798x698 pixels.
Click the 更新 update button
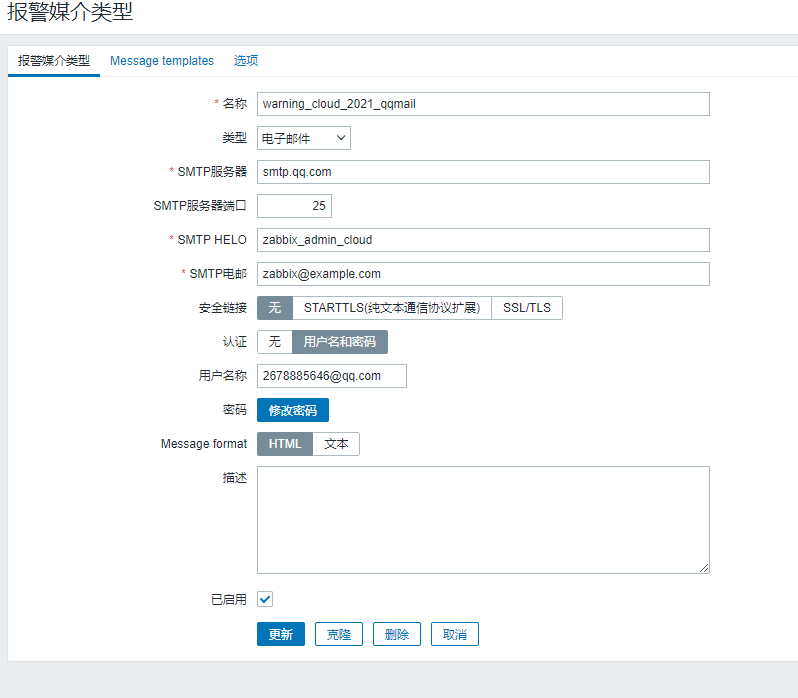point(281,634)
